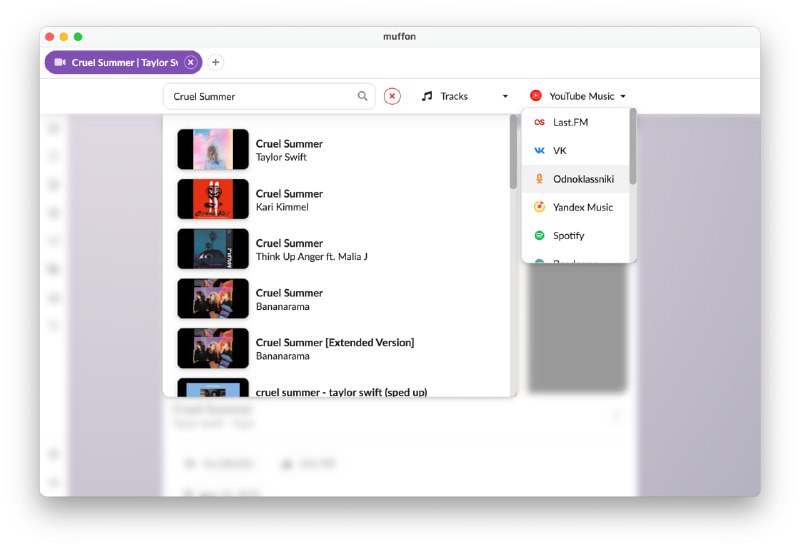Click the Last.FM logo icon

click(x=539, y=122)
